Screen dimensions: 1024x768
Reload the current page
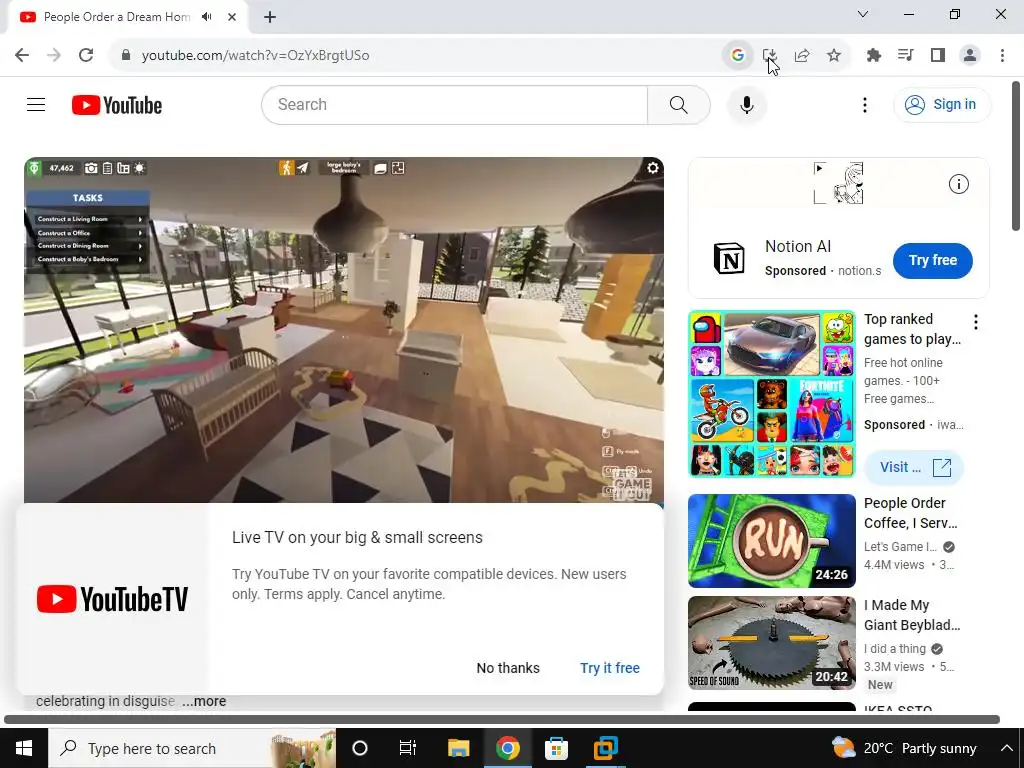click(x=86, y=55)
